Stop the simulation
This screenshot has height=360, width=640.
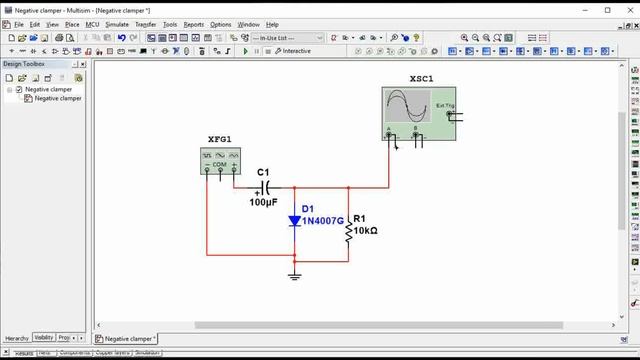pos(268,51)
